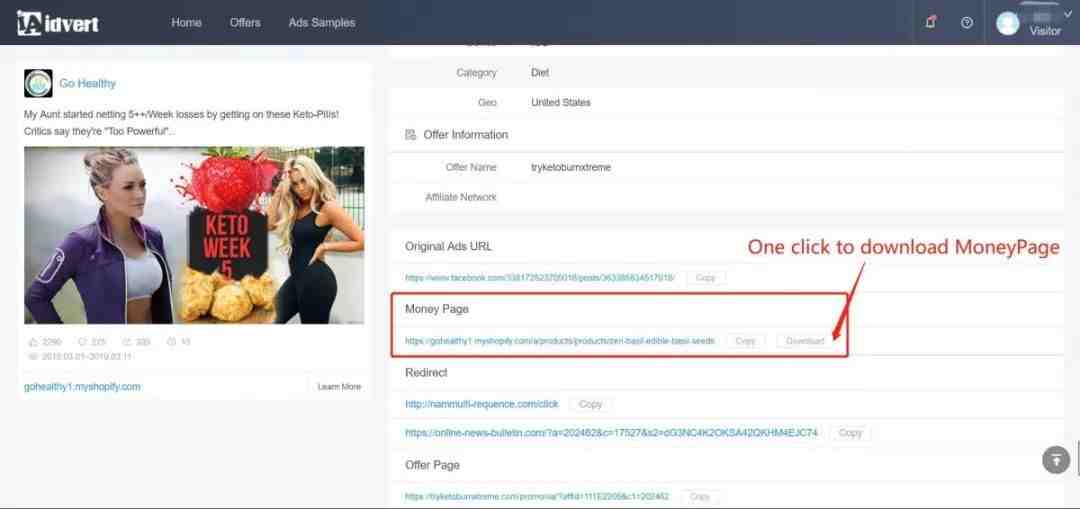The width and height of the screenshot is (1080, 509).
Task: Click the Learn More button
Action: tap(339, 387)
